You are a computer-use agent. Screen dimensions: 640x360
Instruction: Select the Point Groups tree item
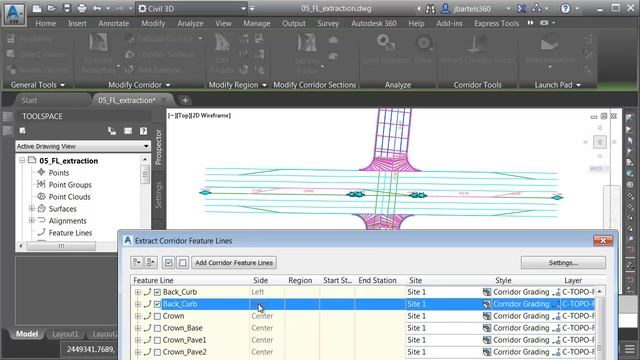pos(70,184)
